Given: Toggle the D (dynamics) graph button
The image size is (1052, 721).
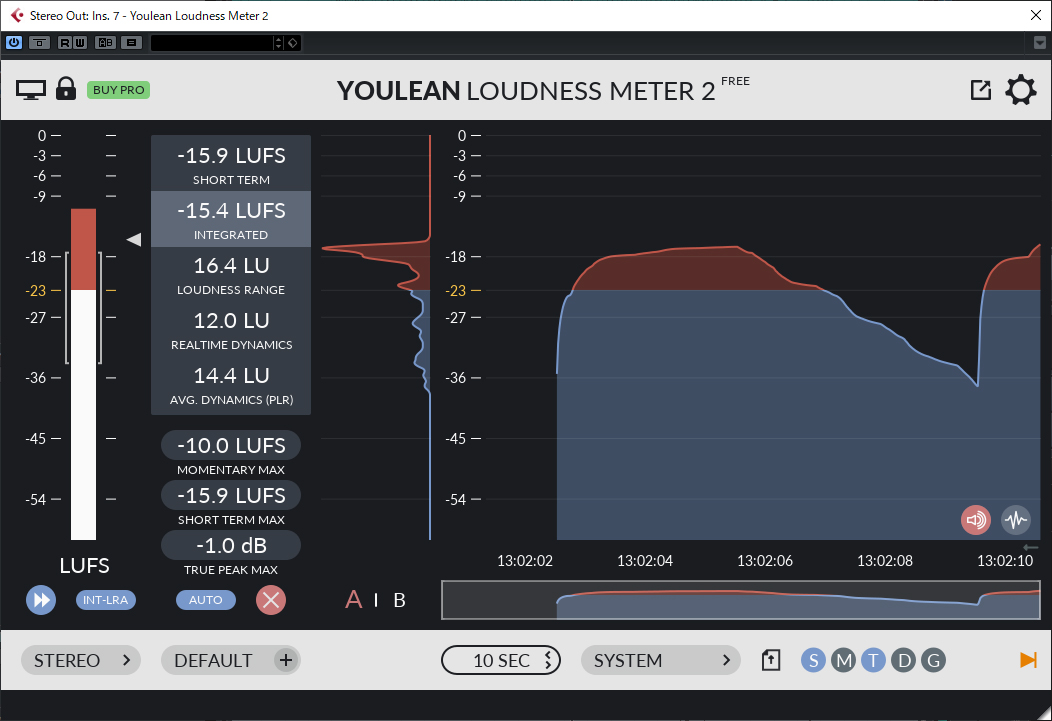Looking at the screenshot, I should pos(904,661).
